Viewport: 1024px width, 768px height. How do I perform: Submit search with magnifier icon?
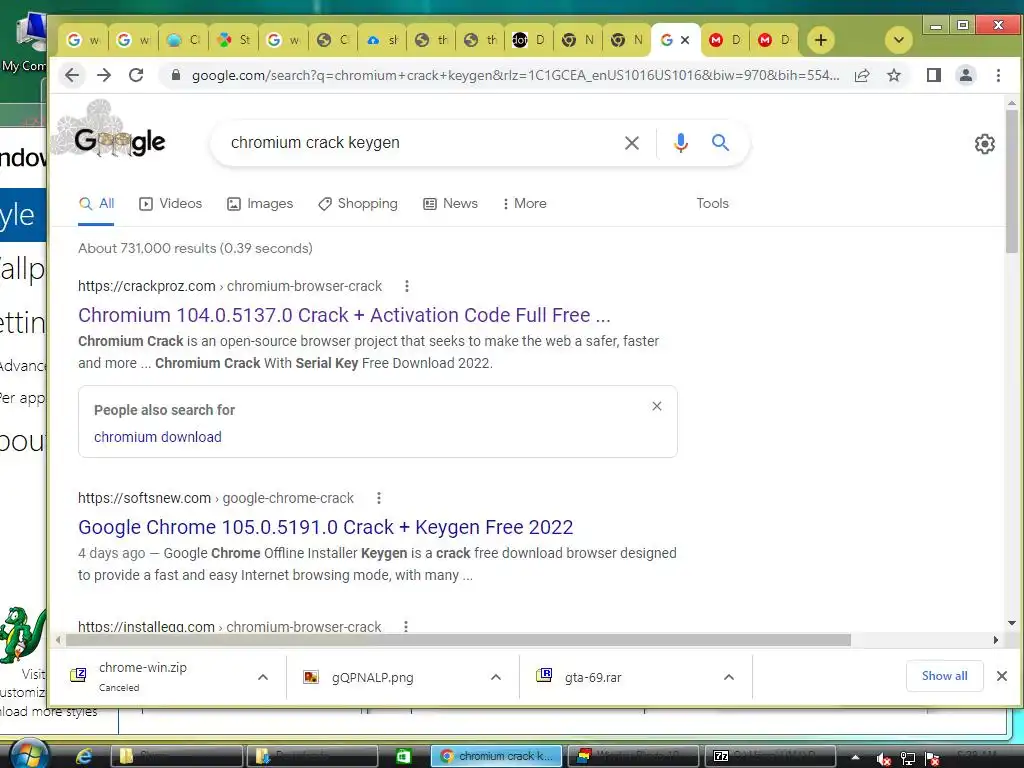click(x=720, y=142)
